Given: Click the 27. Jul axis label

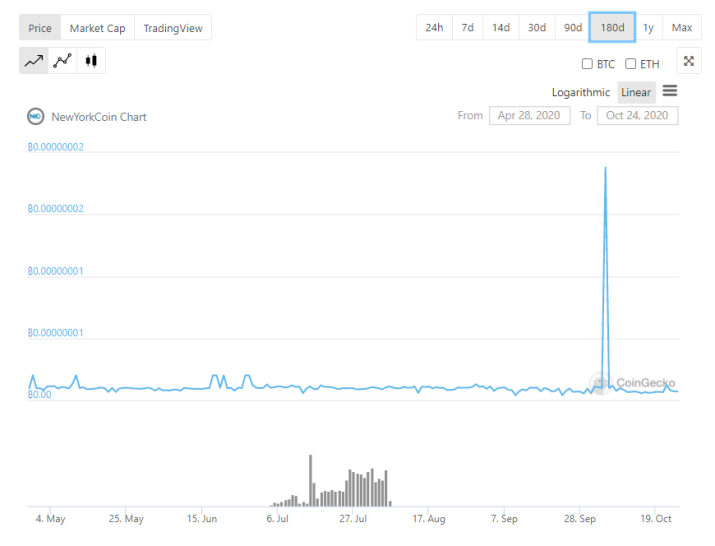Looking at the screenshot, I should 352,519.
